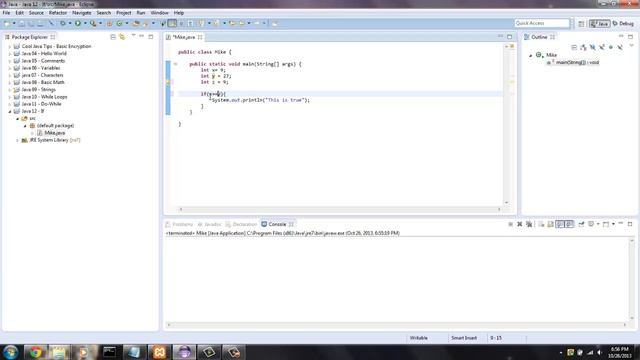Image resolution: width=640 pixels, height=360 pixels.
Task: Open Mike.java in Package Explorer
Action: [x=54, y=133]
